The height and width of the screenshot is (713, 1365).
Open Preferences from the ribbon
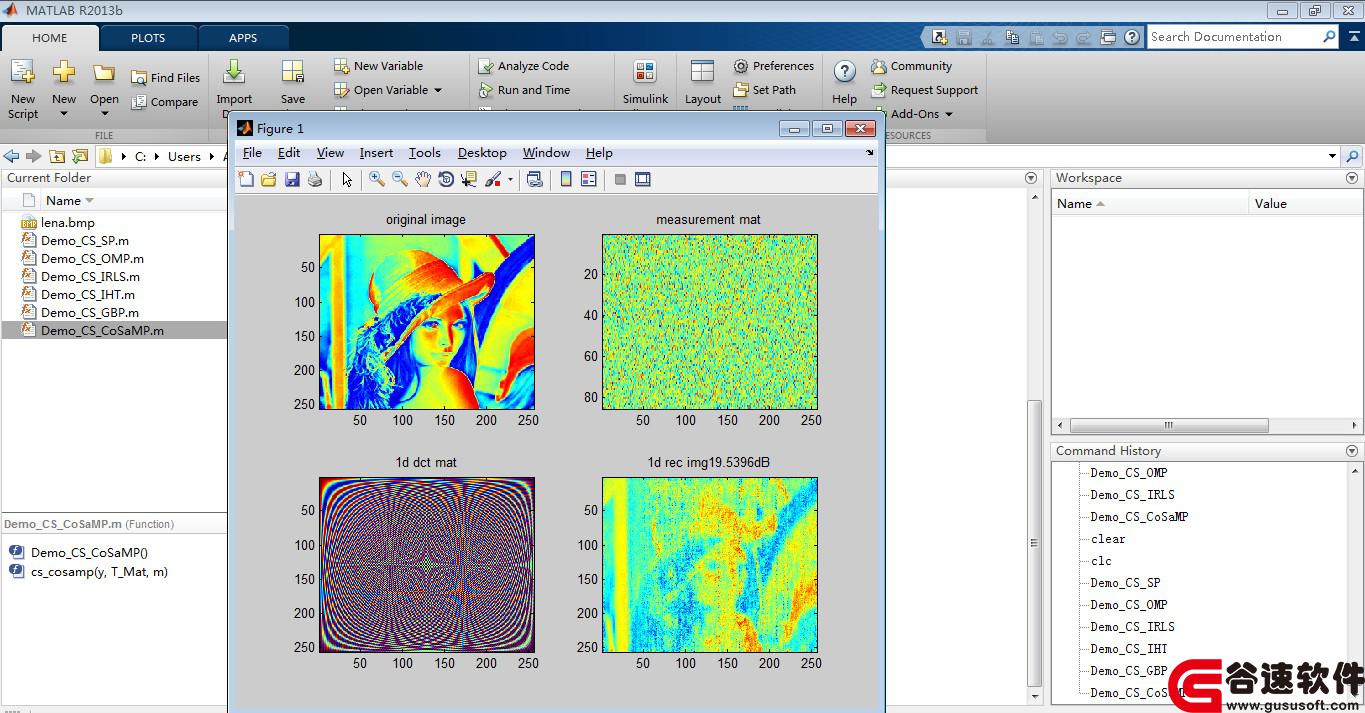tap(774, 66)
